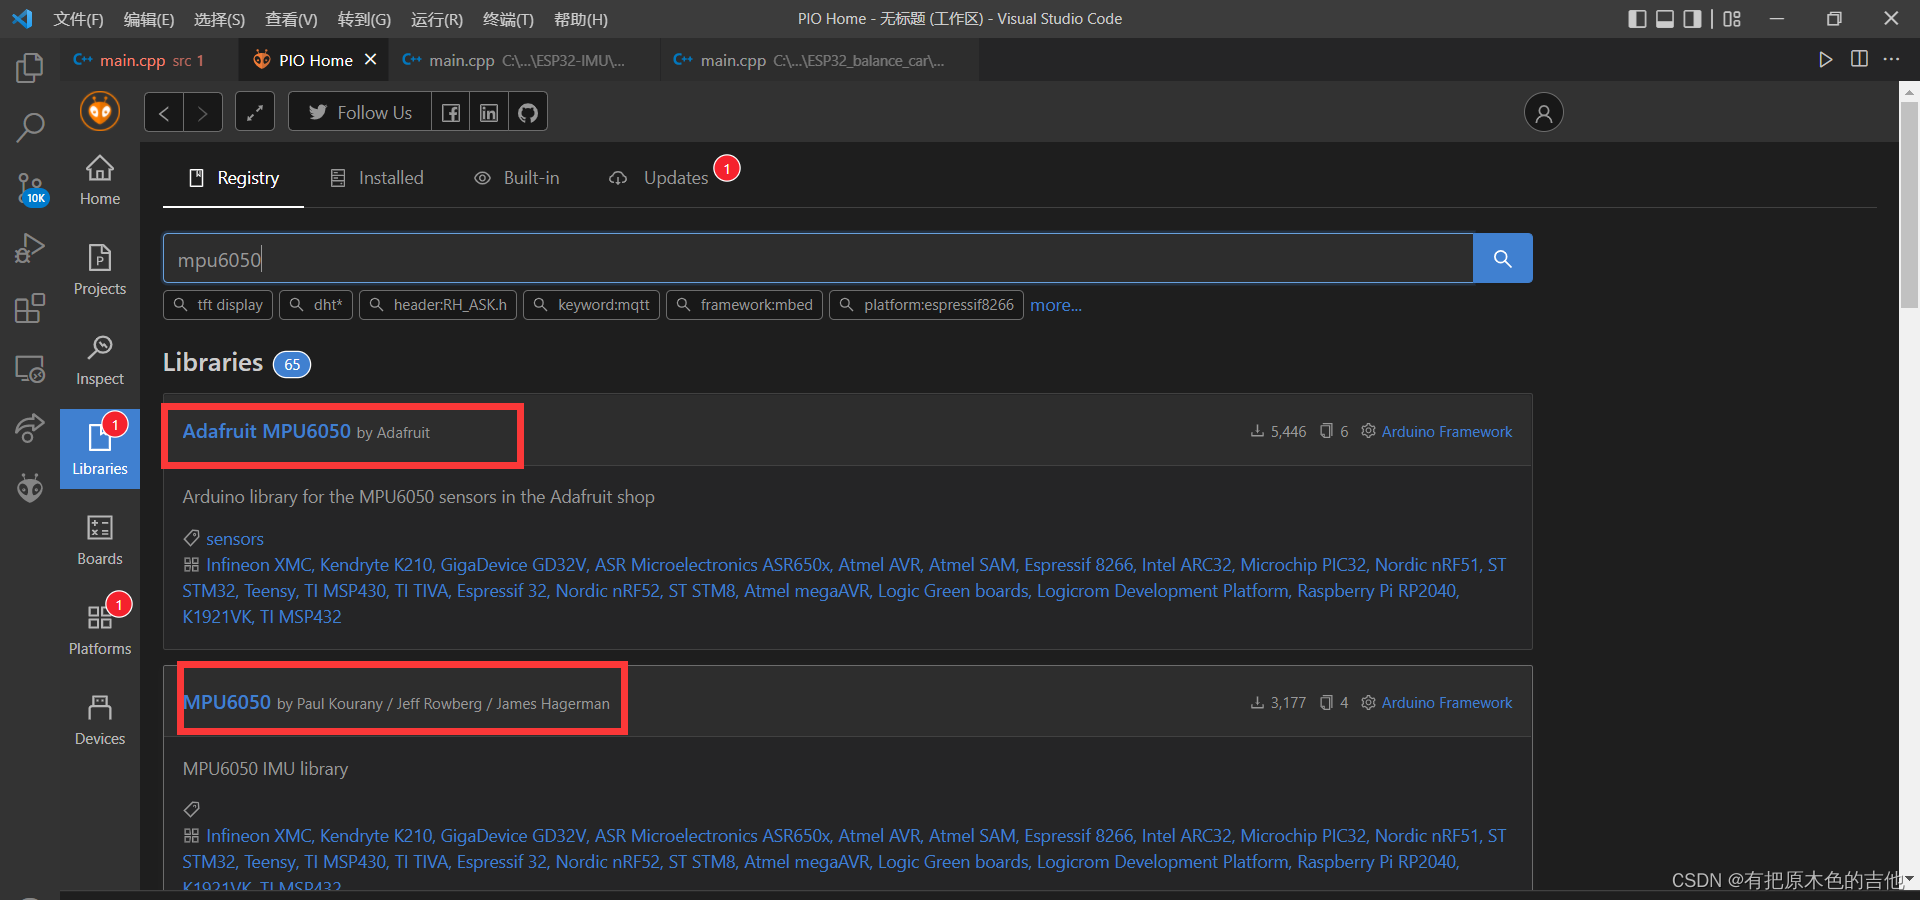Open Remote Explorer in activity bar
The height and width of the screenshot is (900, 1920).
click(30, 368)
